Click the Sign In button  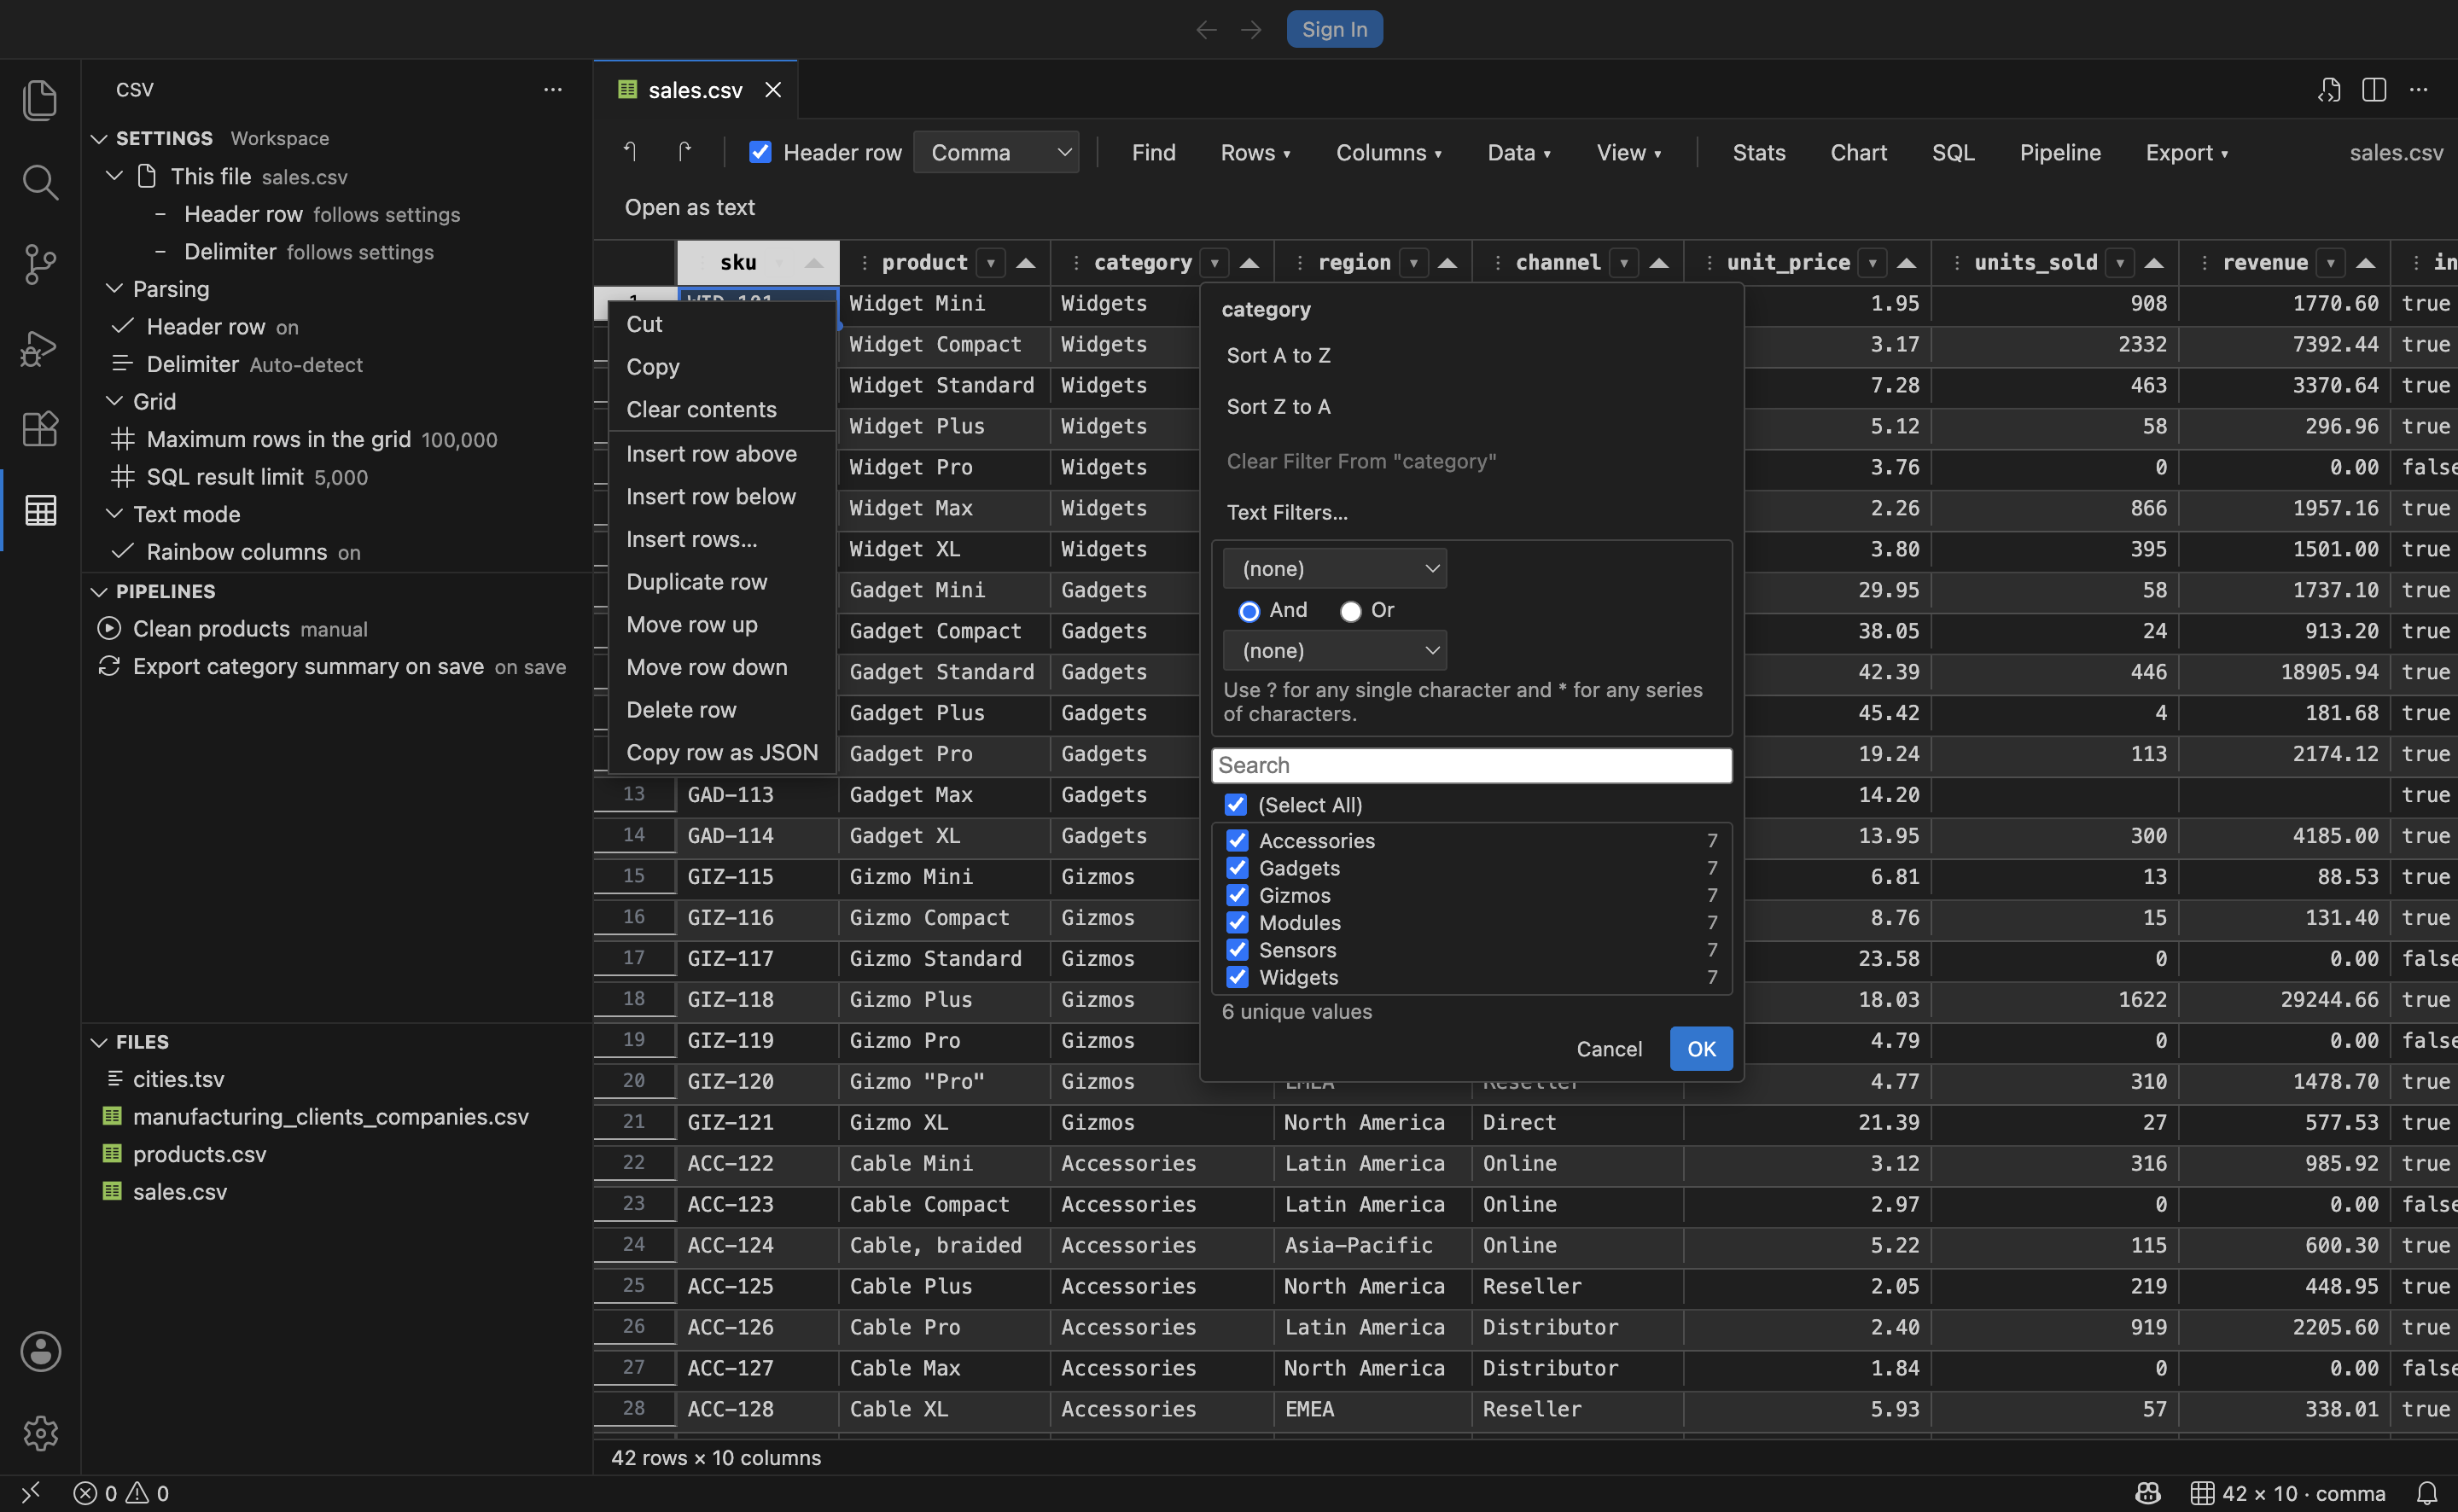pyautogui.click(x=1334, y=30)
